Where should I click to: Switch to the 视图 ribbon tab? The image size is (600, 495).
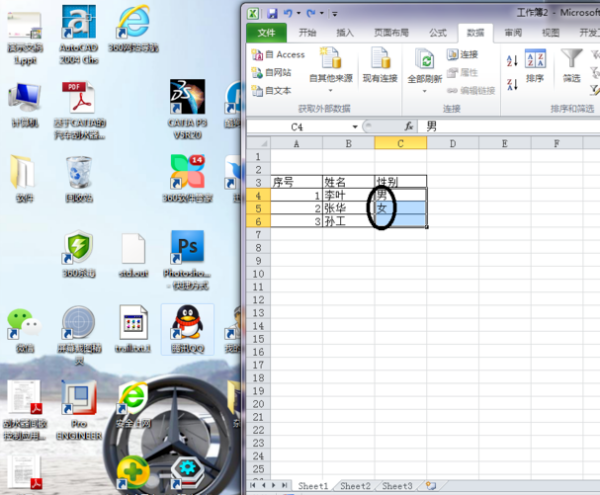[x=551, y=33]
